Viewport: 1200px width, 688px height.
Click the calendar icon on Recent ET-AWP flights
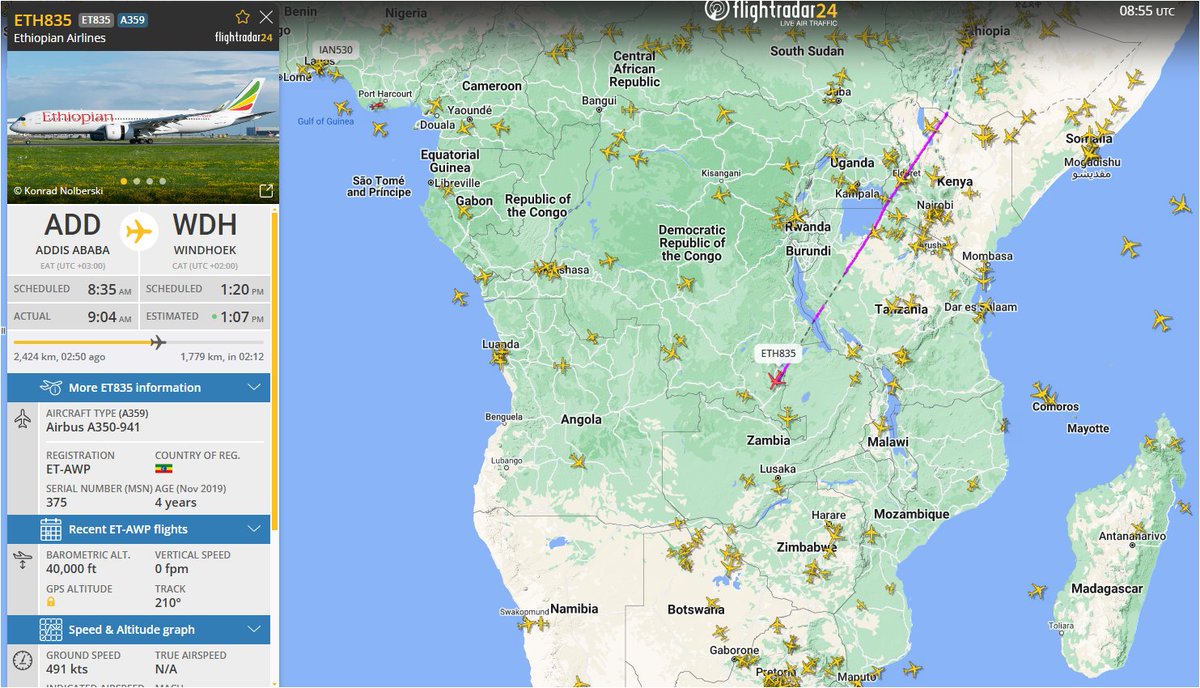51,529
